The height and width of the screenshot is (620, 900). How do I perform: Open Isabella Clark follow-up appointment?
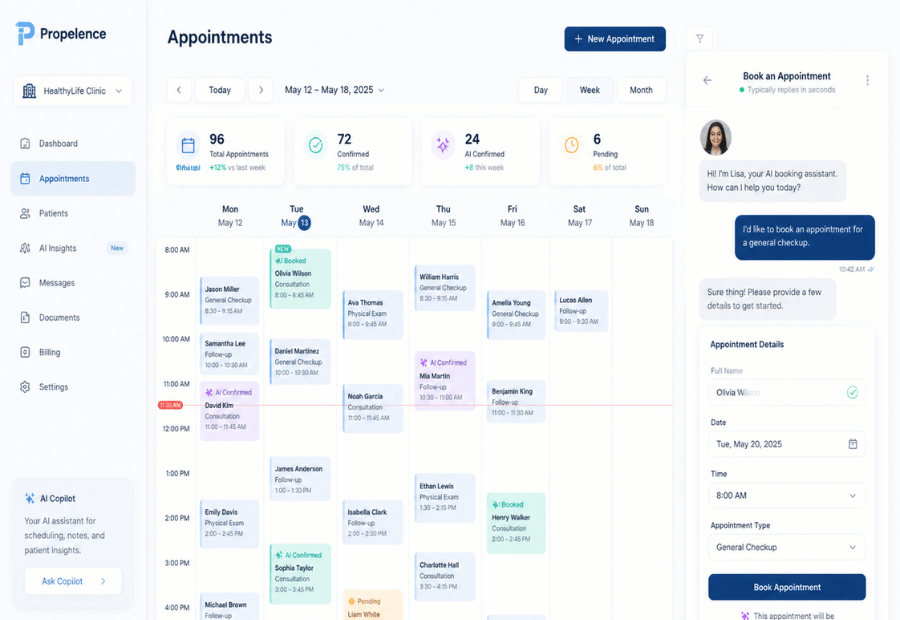[x=372, y=522]
